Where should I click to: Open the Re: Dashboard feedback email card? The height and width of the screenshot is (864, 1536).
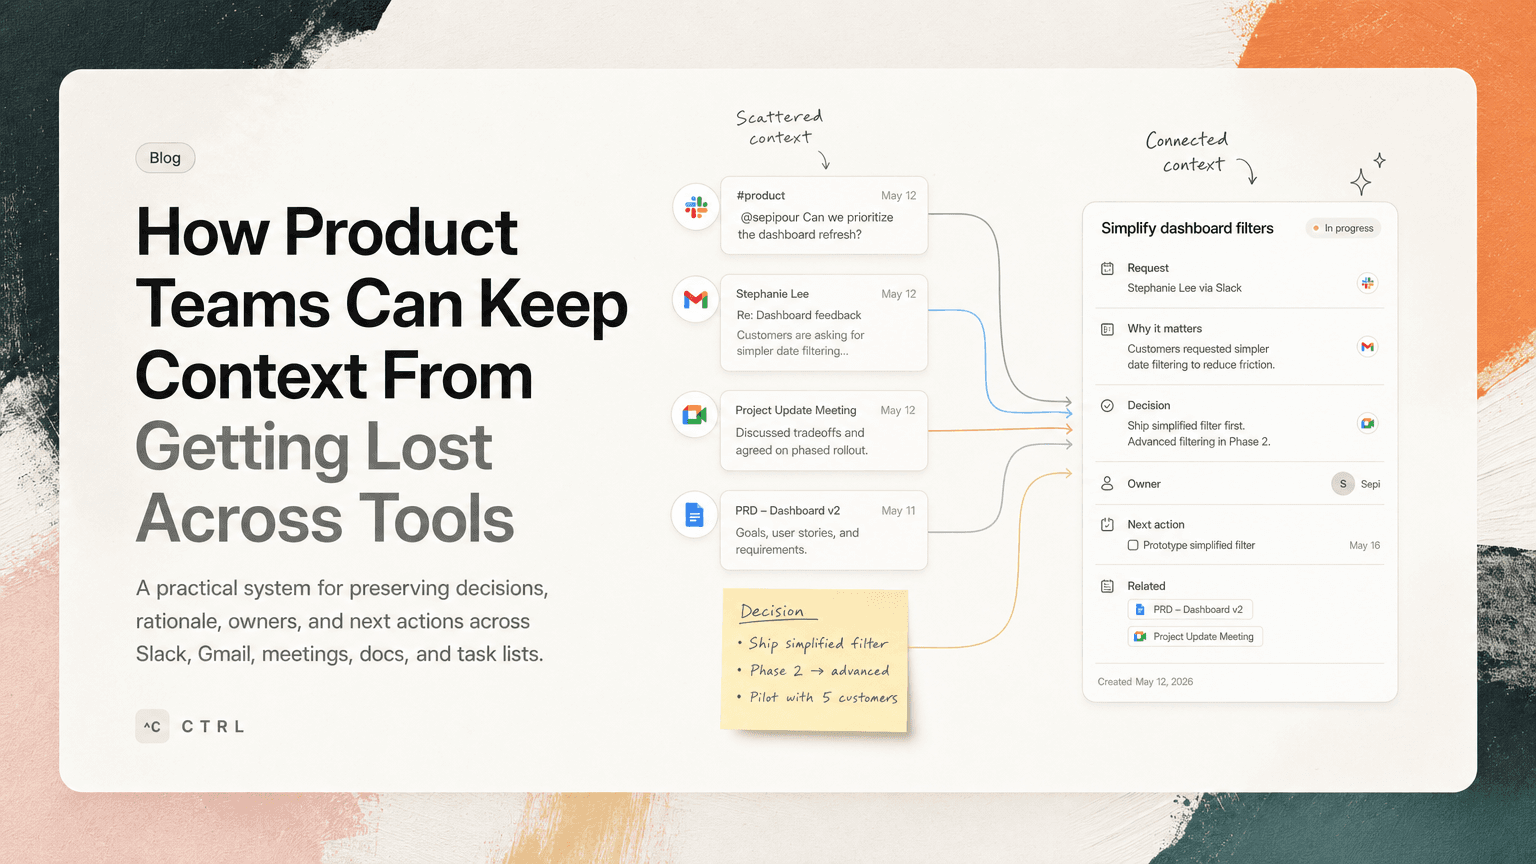tap(824, 323)
